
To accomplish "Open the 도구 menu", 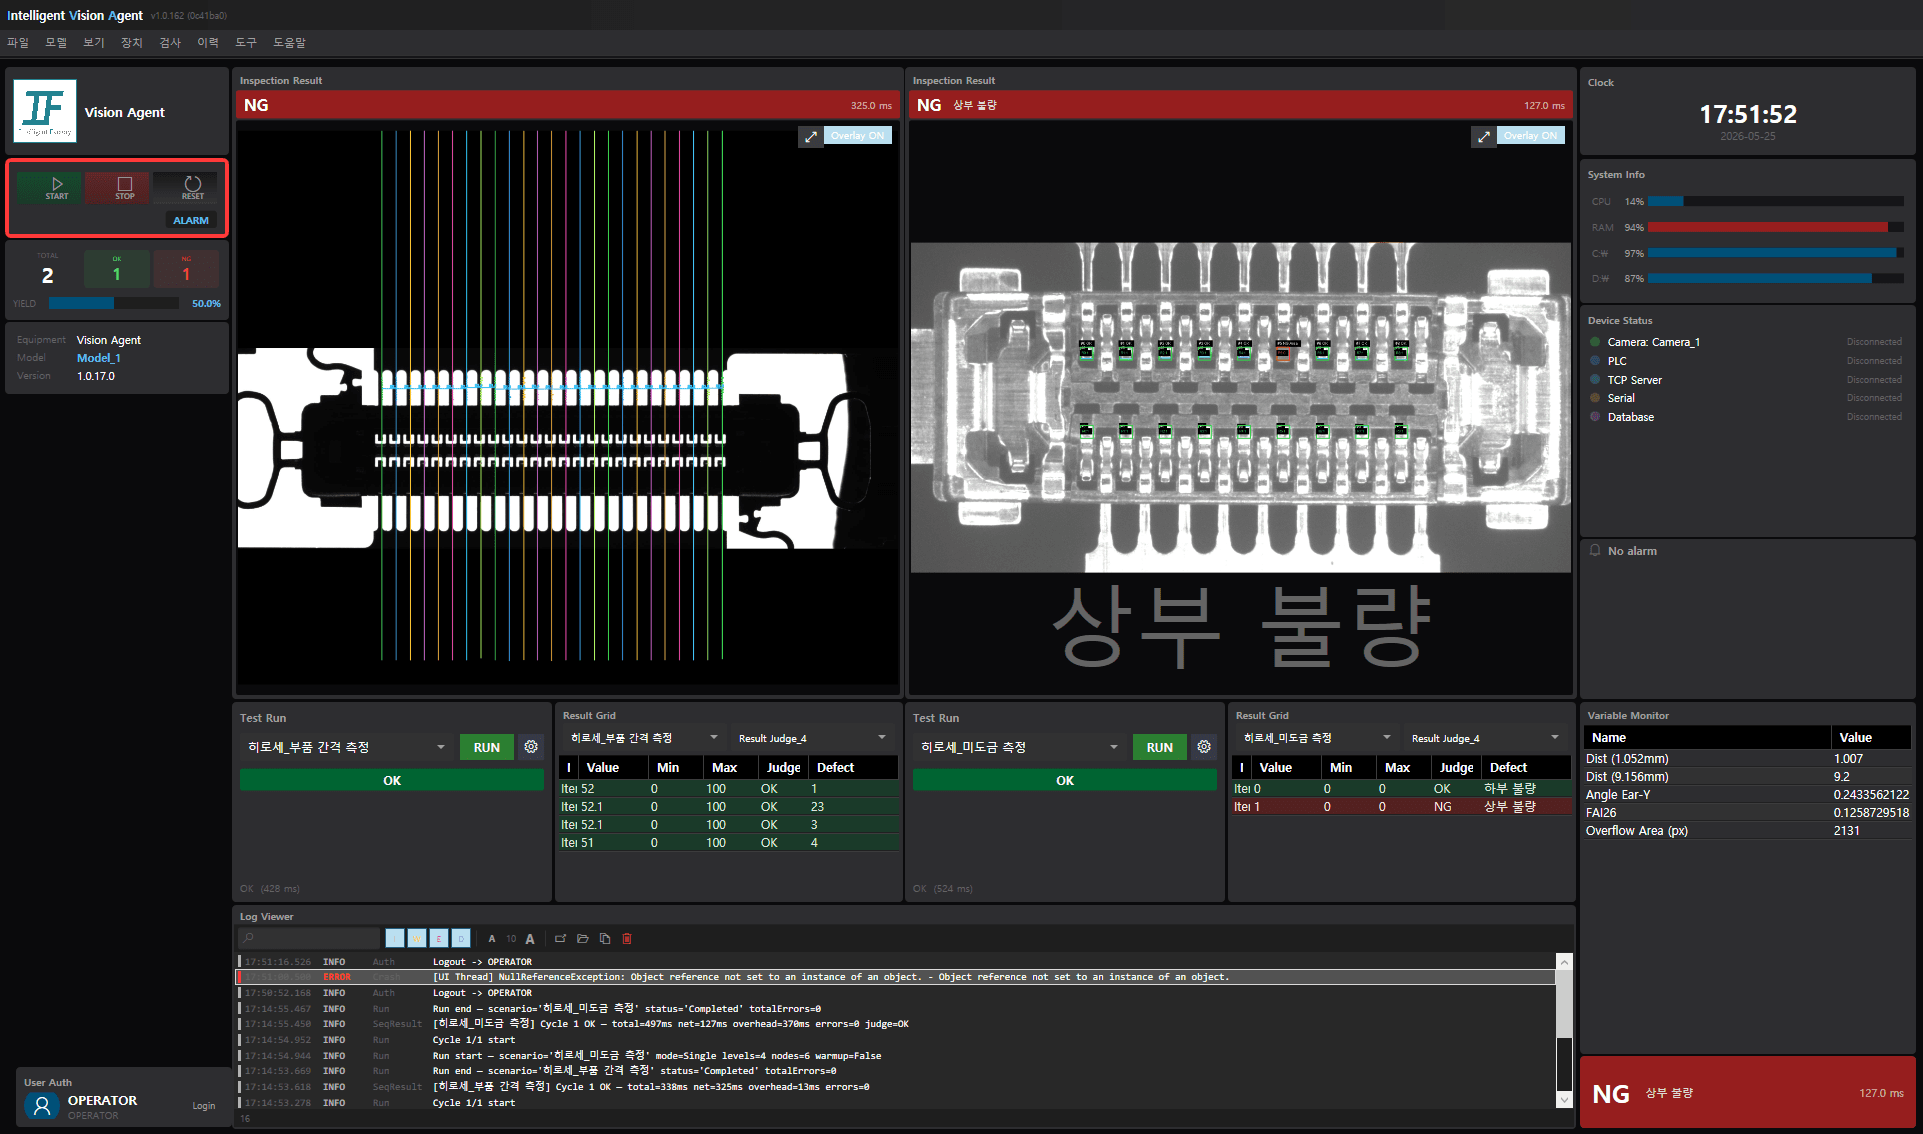I will click(x=246, y=42).
